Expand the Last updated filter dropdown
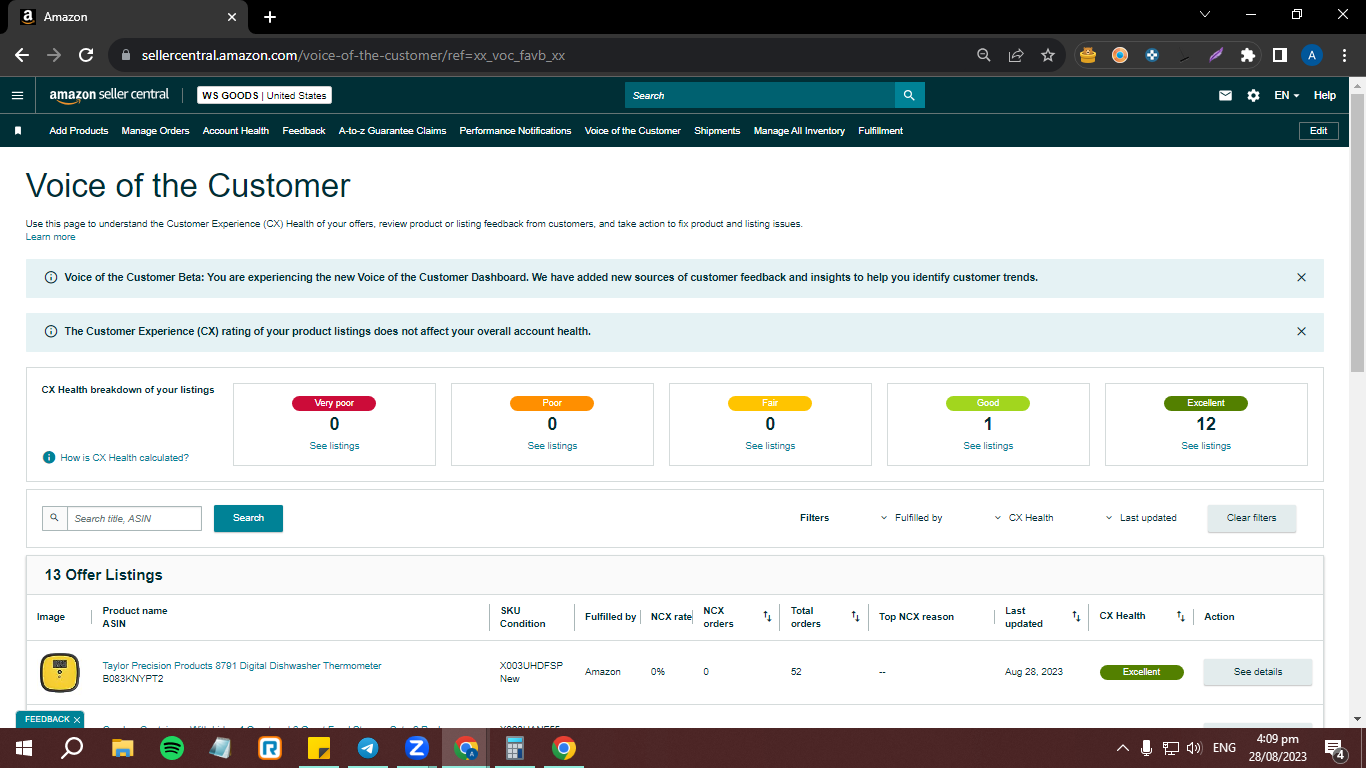Image resolution: width=1366 pixels, height=768 pixels. (1141, 518)
